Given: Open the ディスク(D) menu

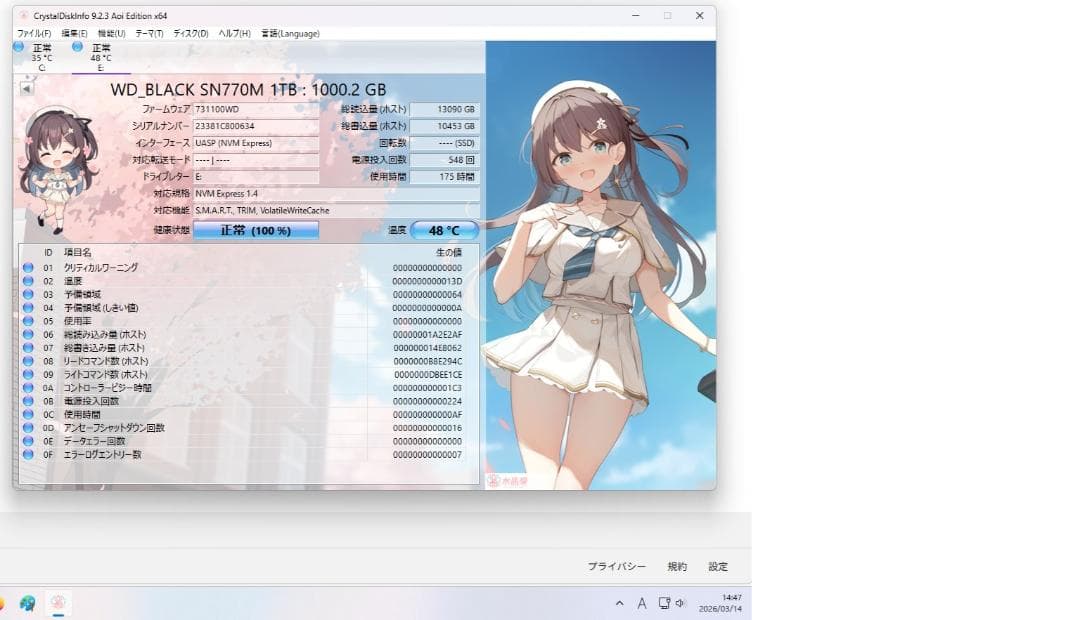Looking at the screenshot, I should (191, 33).
